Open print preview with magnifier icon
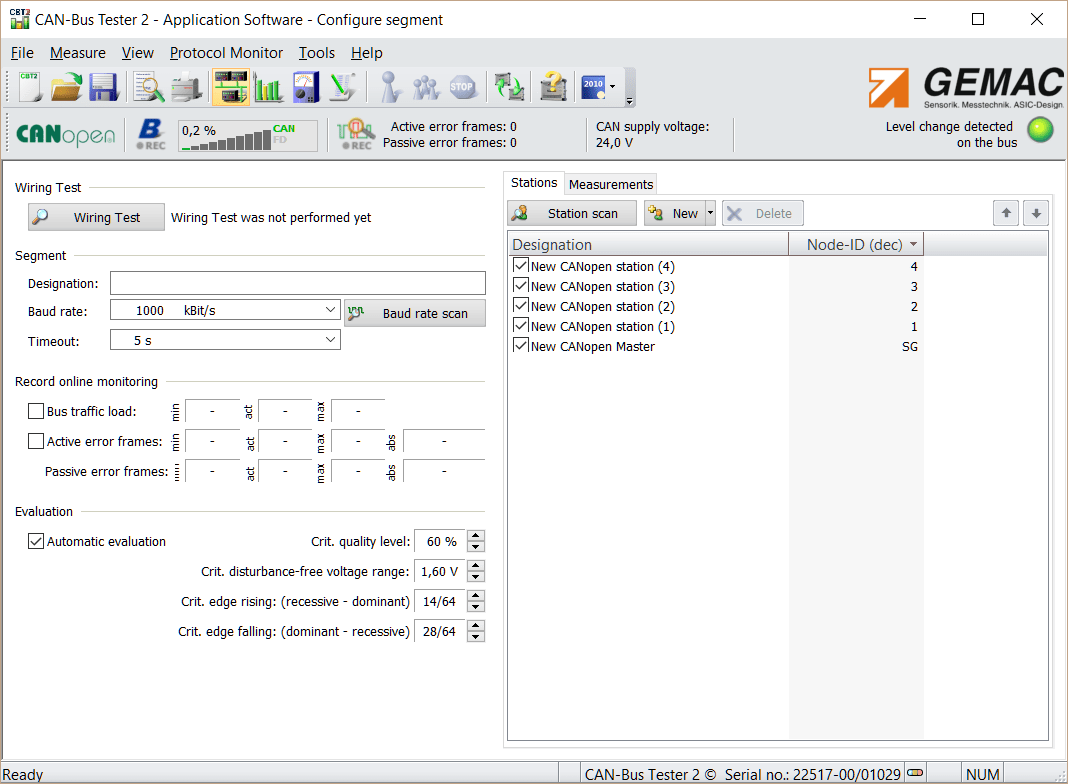 click(x=149, y=88)
